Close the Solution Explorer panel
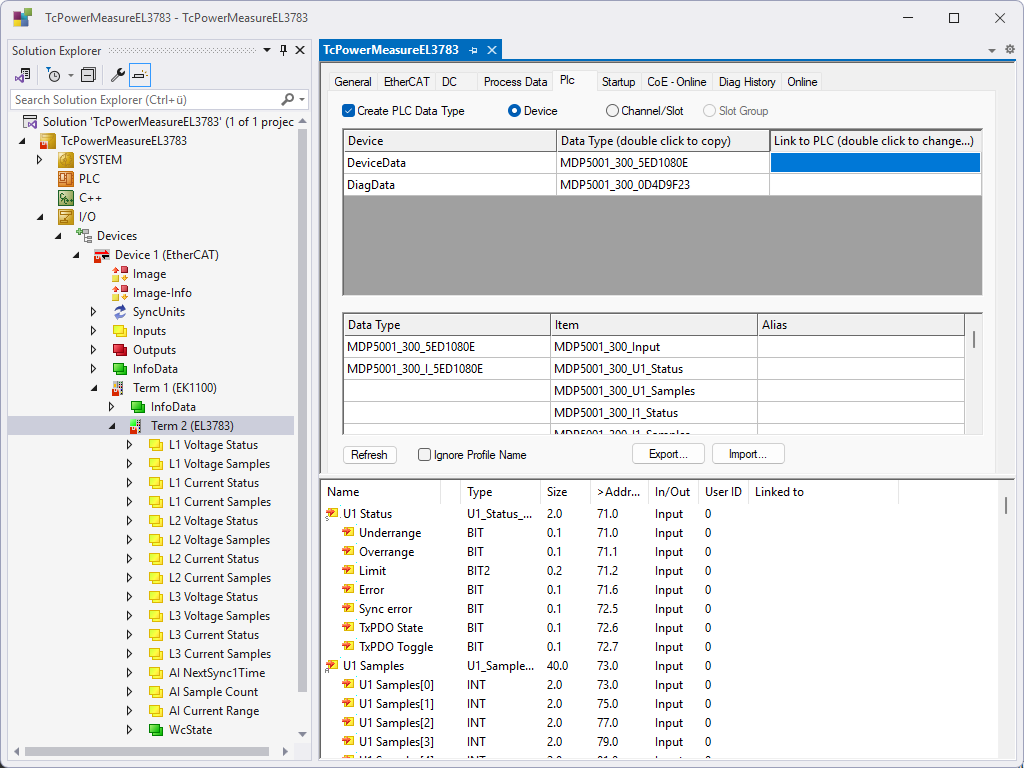 [x=300, y=50]
